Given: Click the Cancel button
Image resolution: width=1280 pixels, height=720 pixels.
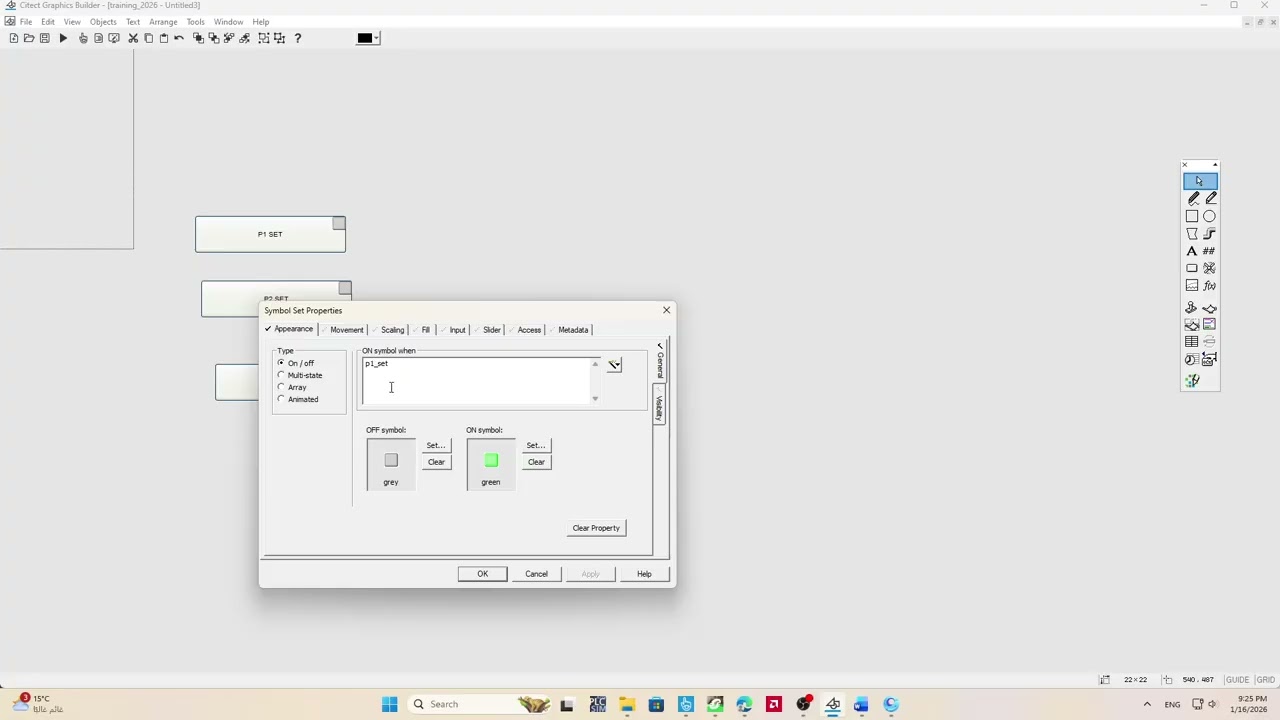Looking at the screenshot, I should click(x=536, y=574).
